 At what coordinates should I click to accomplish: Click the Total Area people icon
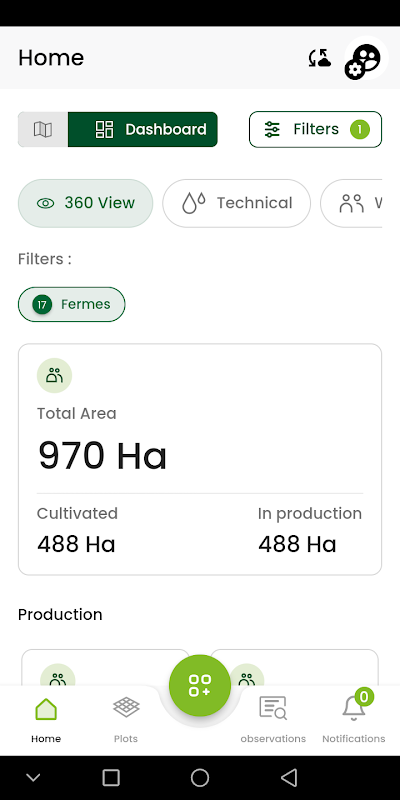pyautogui.click(x=55, y=376)
